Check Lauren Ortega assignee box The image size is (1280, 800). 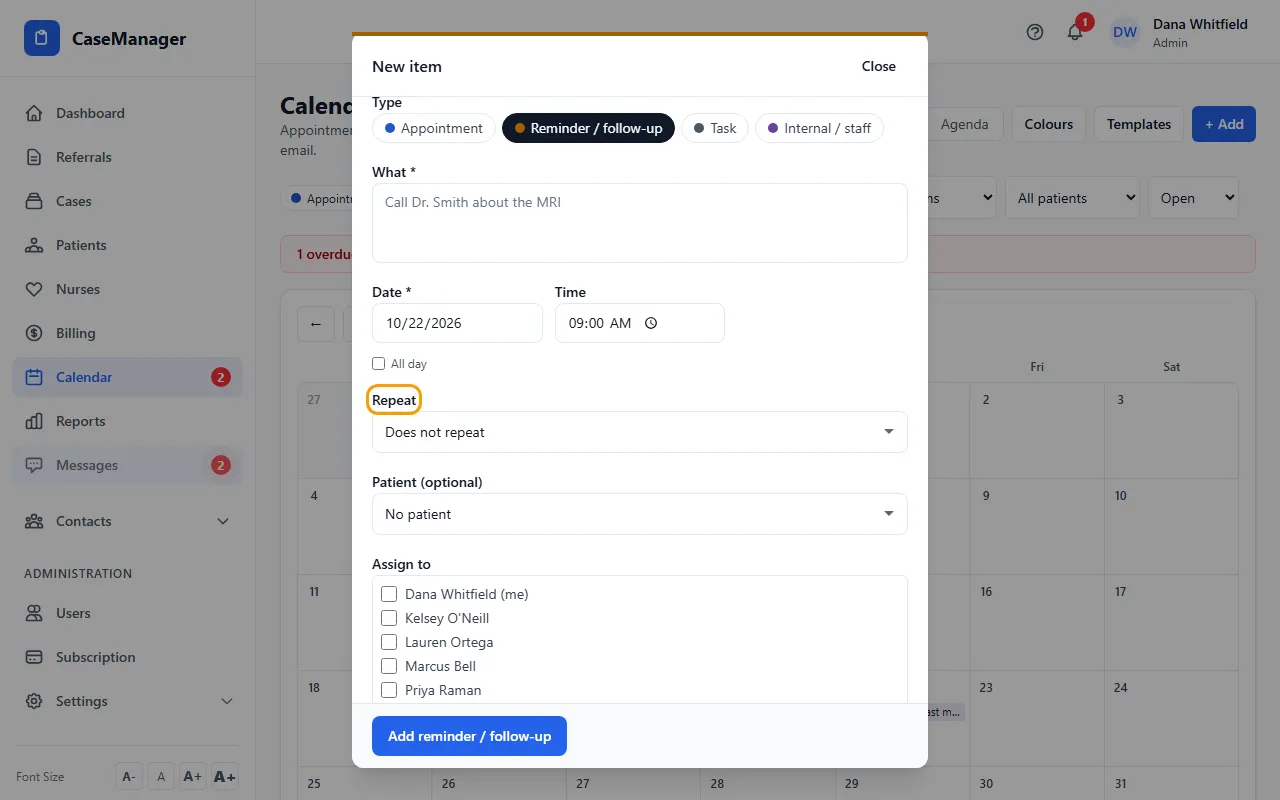click(389, 642)
